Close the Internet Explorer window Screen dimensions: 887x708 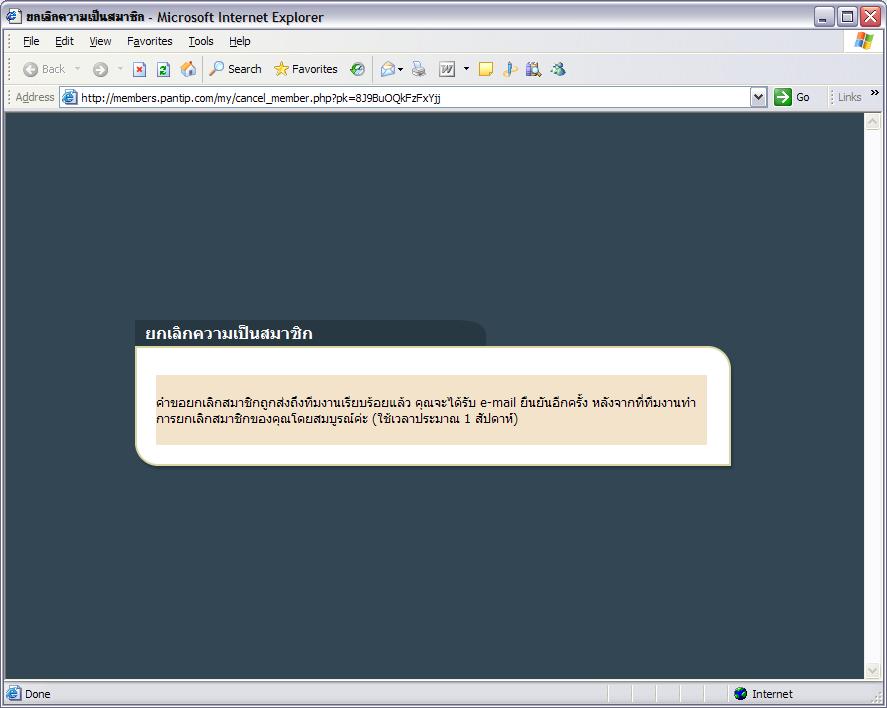click(871, 17)
